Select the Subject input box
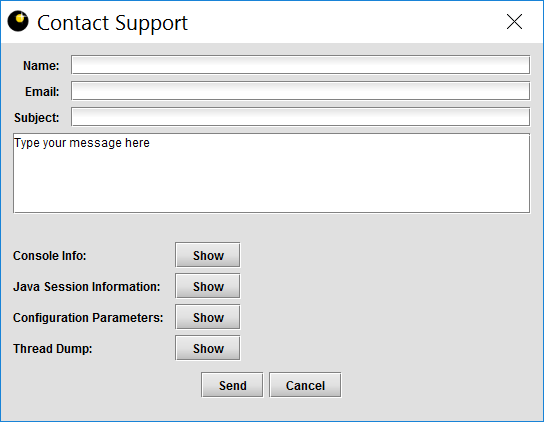The image size is (544, 422). click(x=300, y=117)
